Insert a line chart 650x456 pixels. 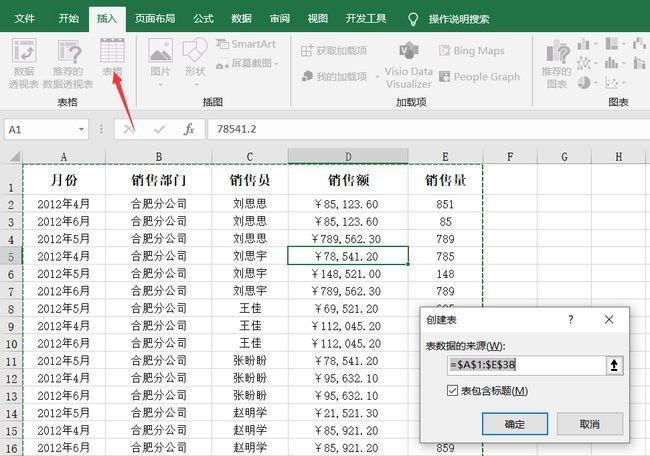584,63
